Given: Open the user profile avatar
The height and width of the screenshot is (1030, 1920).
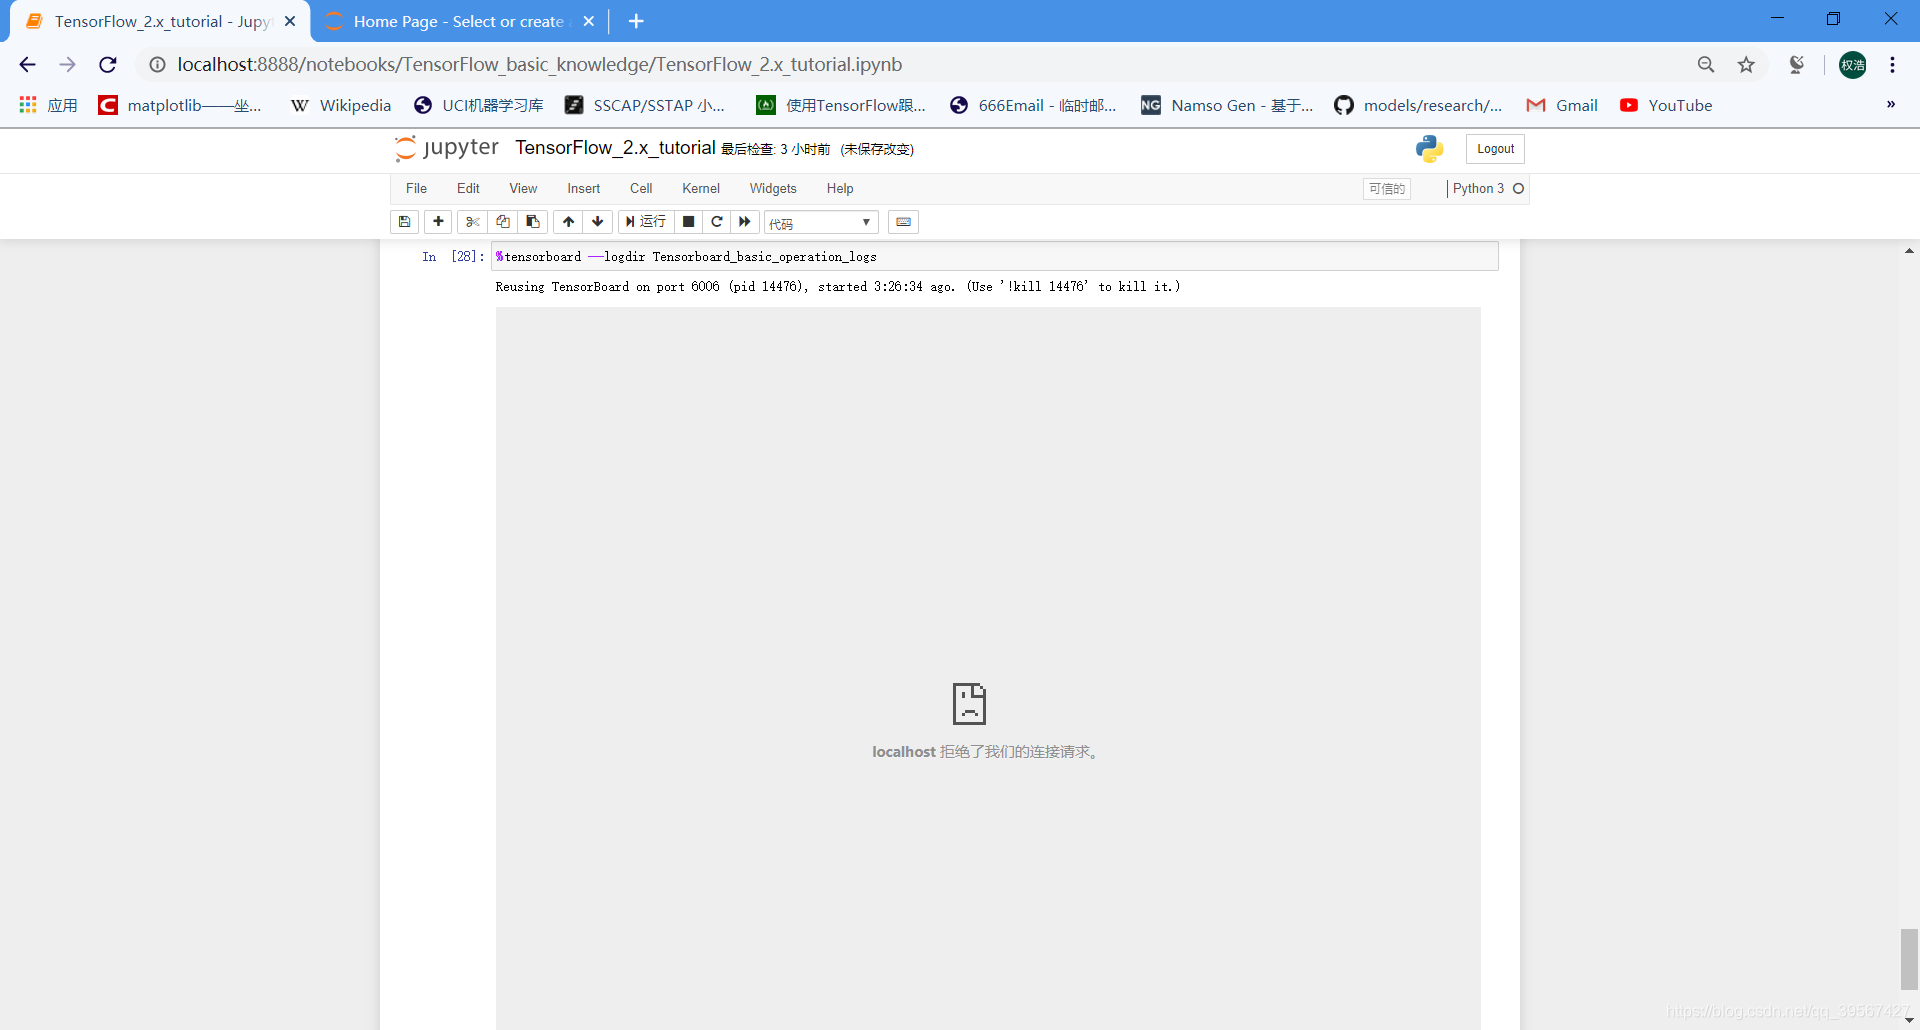Looking at the screenshot, I should pyautogui.click(x=1852, y=65).
